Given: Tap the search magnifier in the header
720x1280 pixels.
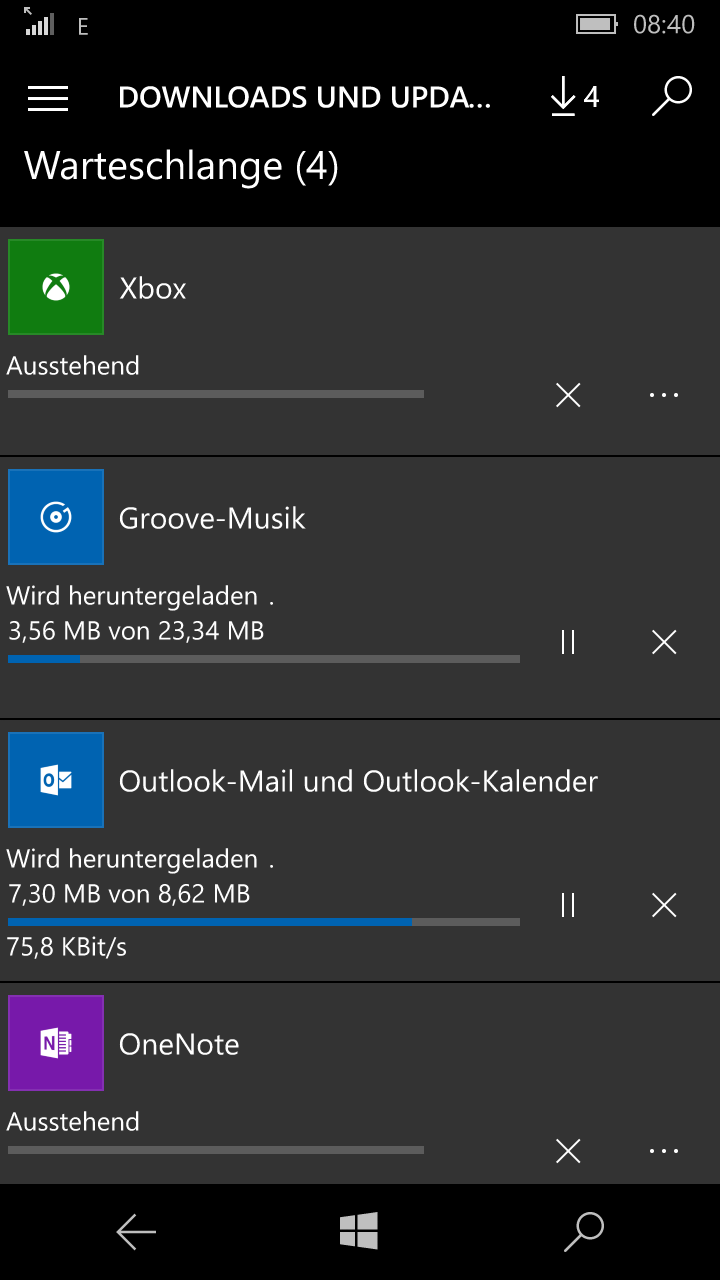Looking at the screenshot, I should [672, 97].
